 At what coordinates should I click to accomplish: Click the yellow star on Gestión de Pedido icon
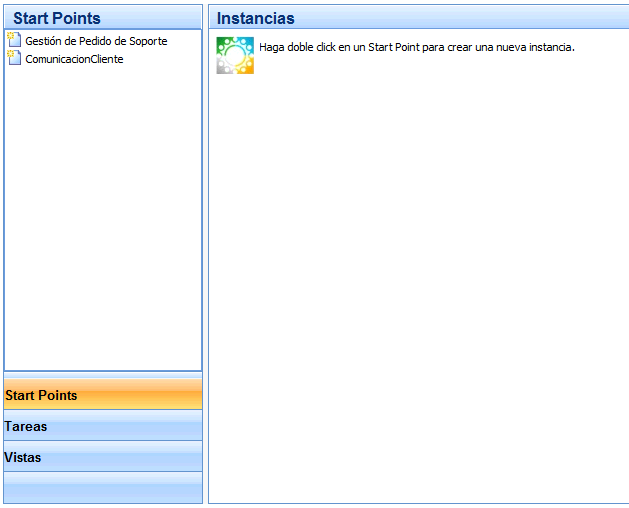point(10,36)
